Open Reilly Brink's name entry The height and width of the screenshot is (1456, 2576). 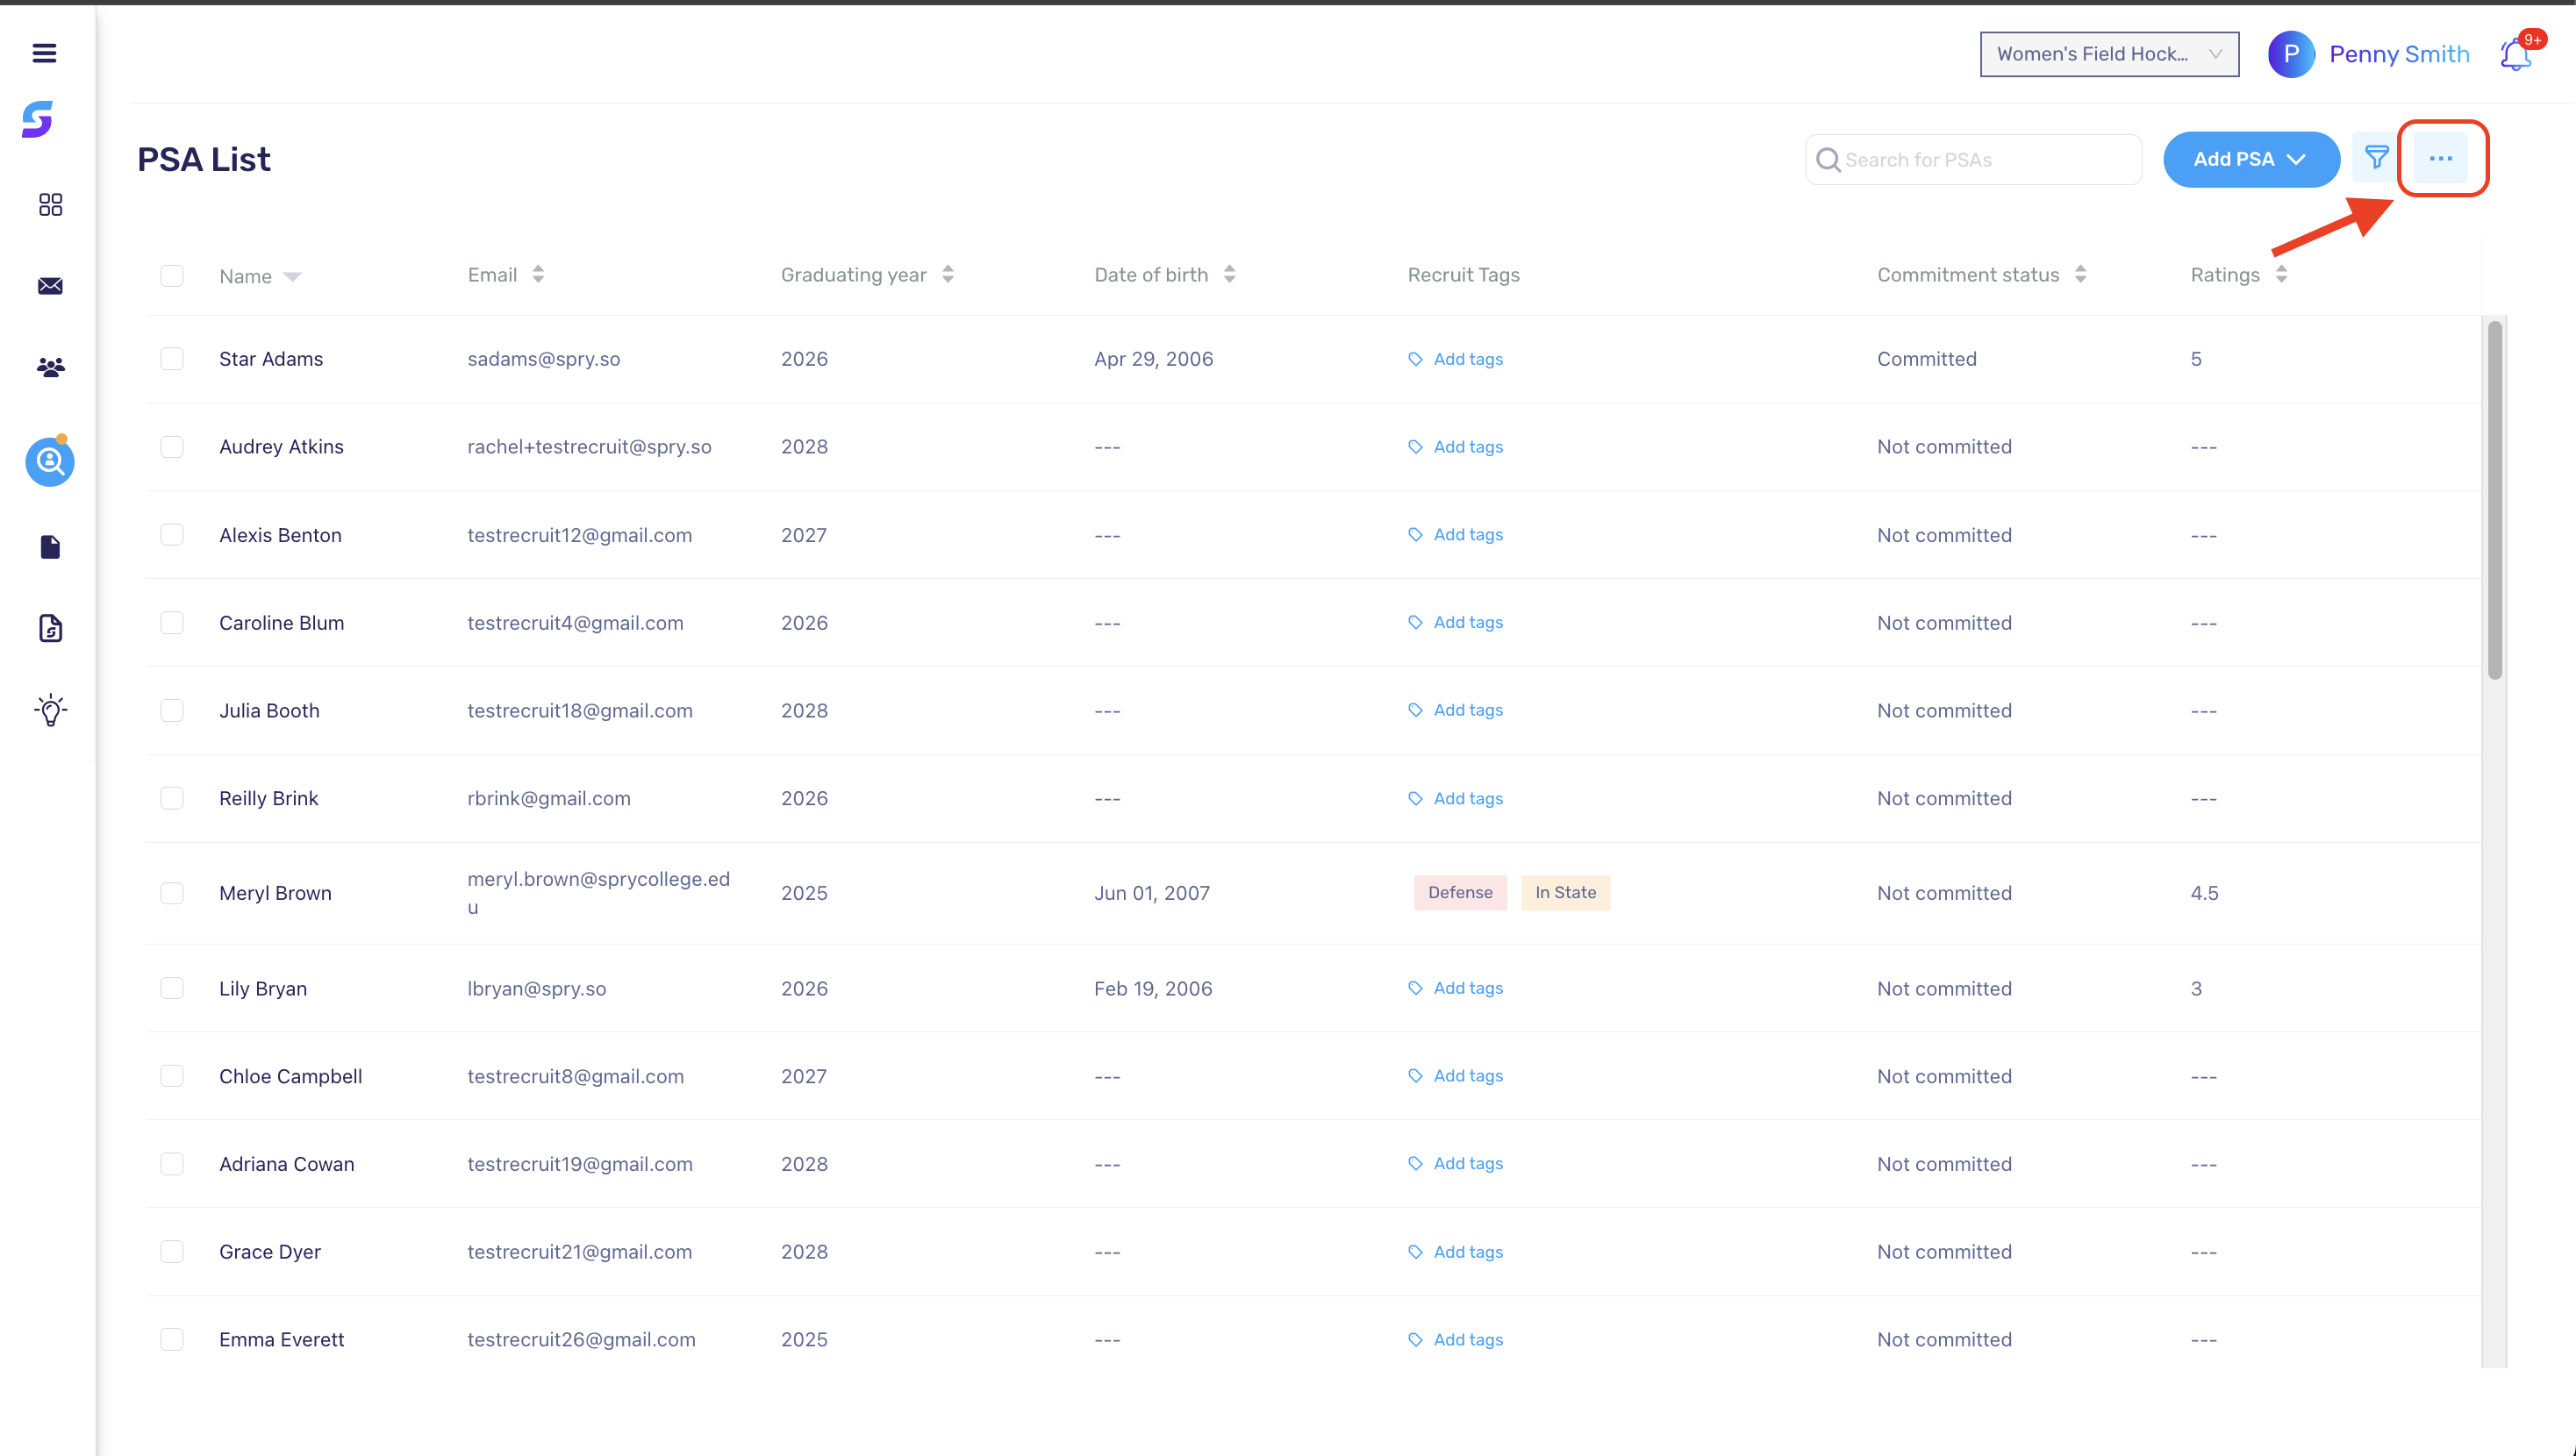[268, 799]
